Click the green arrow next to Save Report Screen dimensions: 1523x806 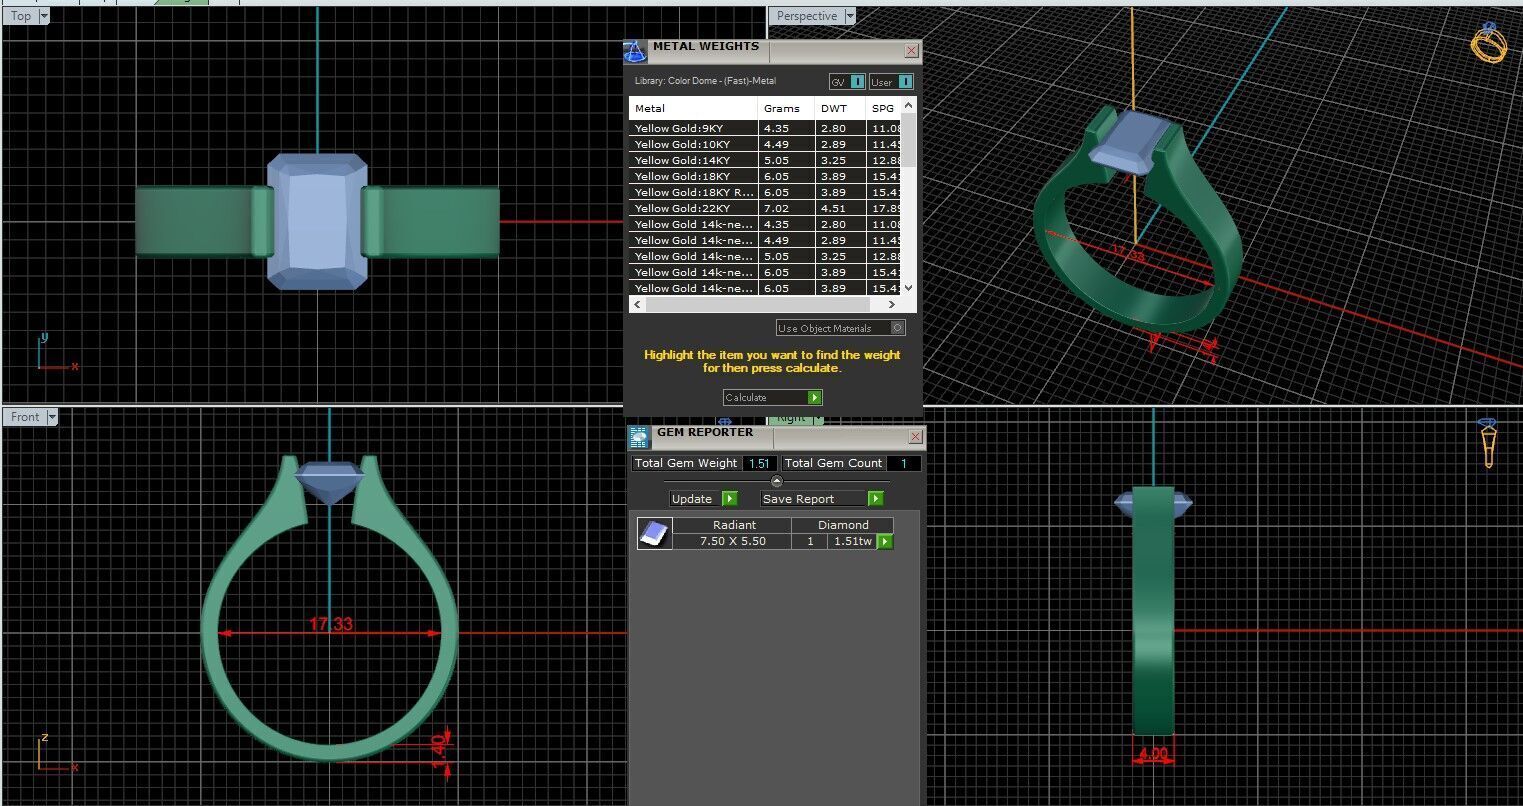(x=876, y=498)
